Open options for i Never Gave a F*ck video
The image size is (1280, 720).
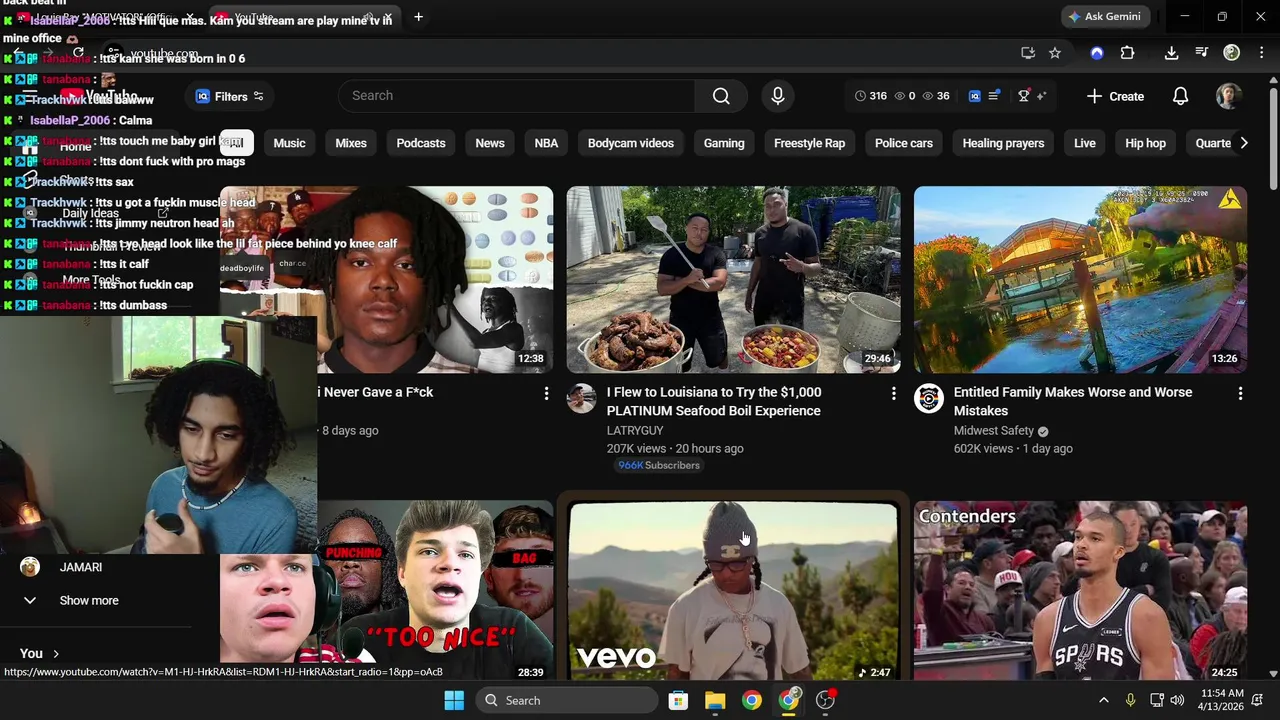546,394
